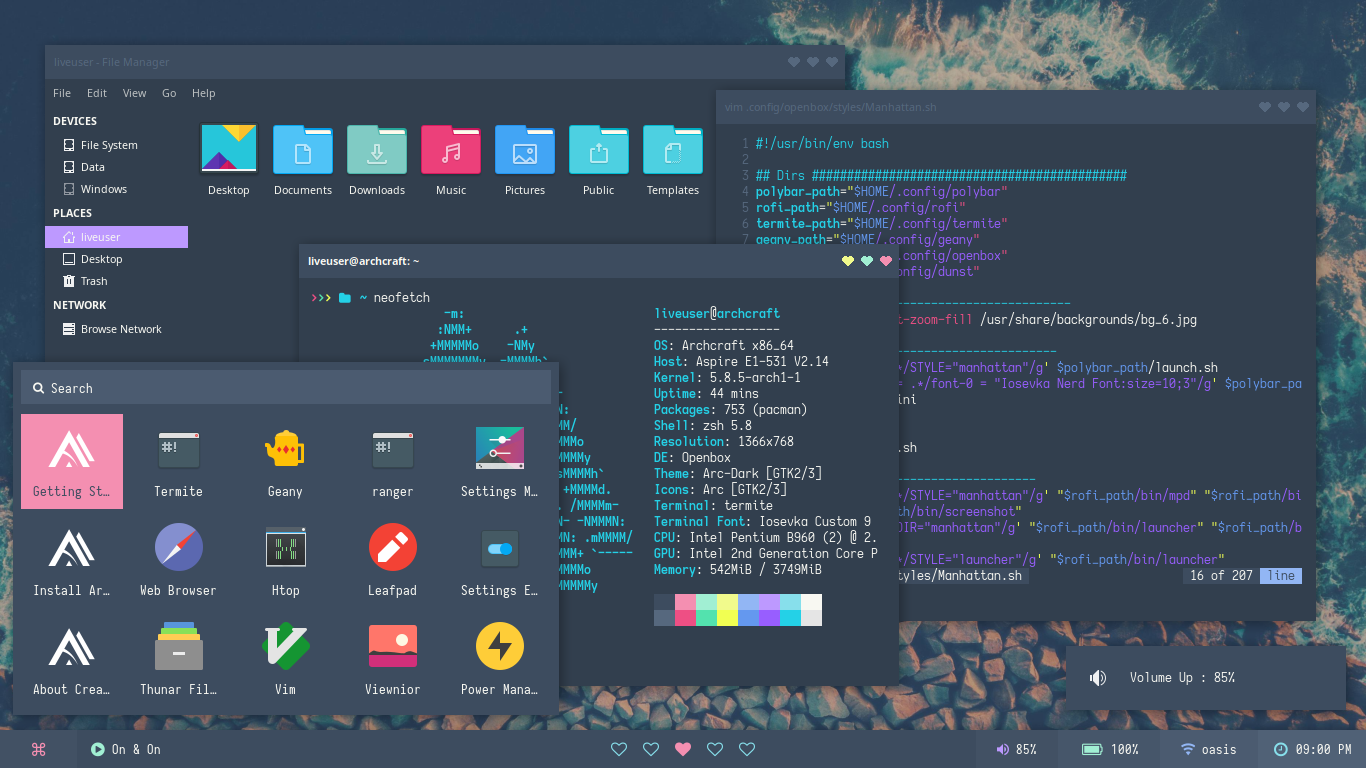Launch Thunar File Manager from launcher
Viewport: 1366px width, 768px height.
(179, 659)
